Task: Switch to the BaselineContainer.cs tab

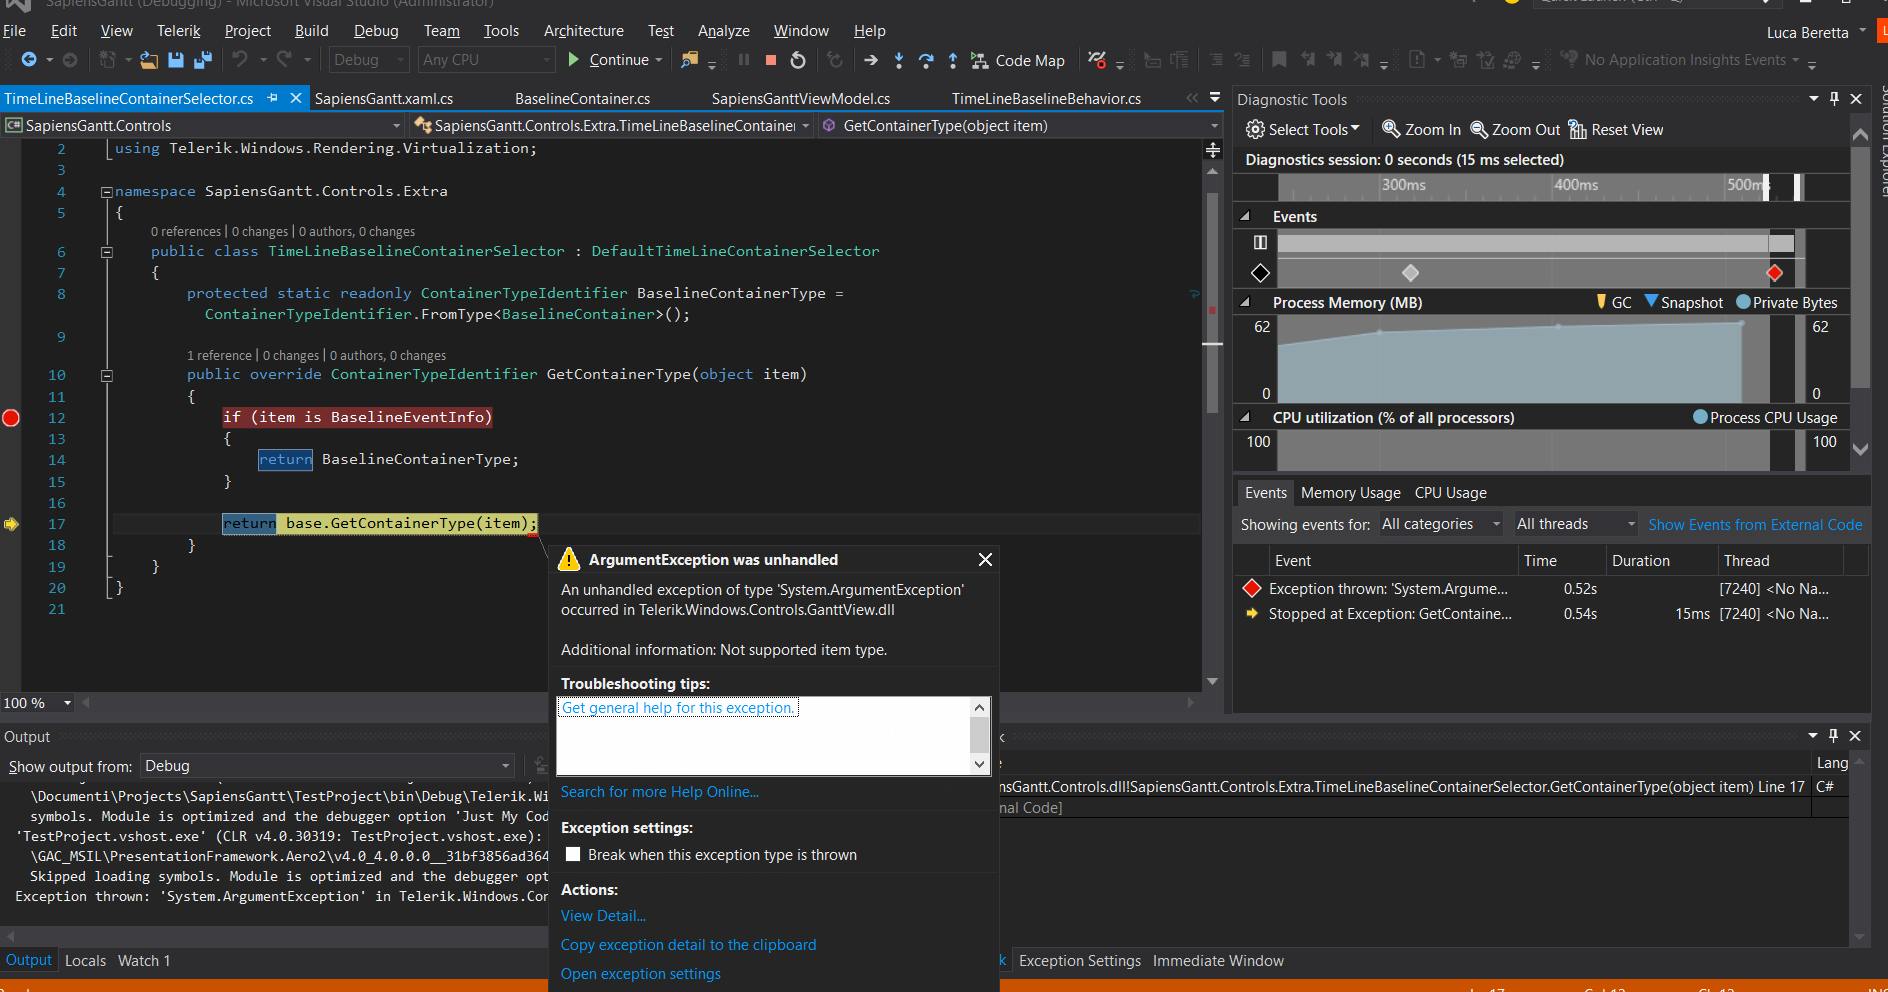Action: tap(582, 99)
